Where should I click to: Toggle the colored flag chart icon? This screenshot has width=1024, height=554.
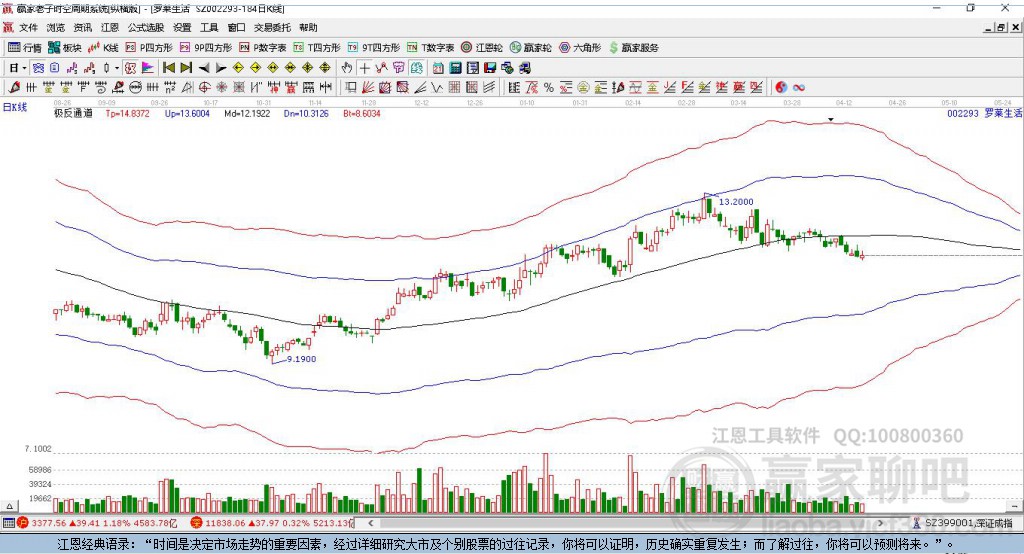tap(148, 67)
